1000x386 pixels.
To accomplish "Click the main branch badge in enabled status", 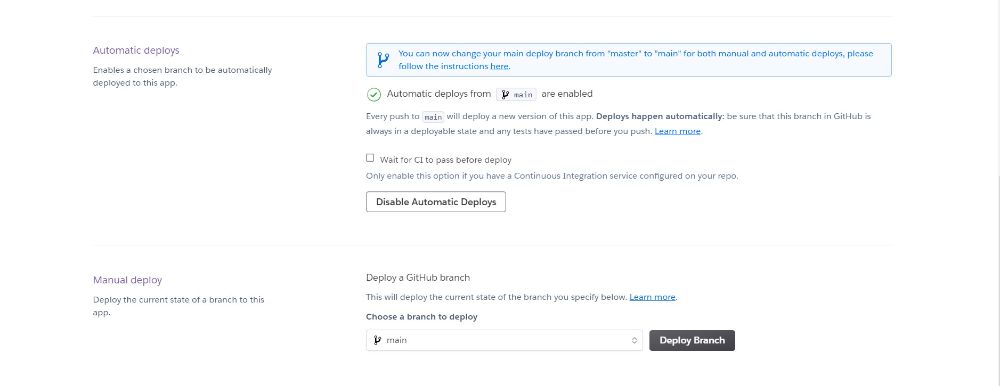I will (517, 94).
